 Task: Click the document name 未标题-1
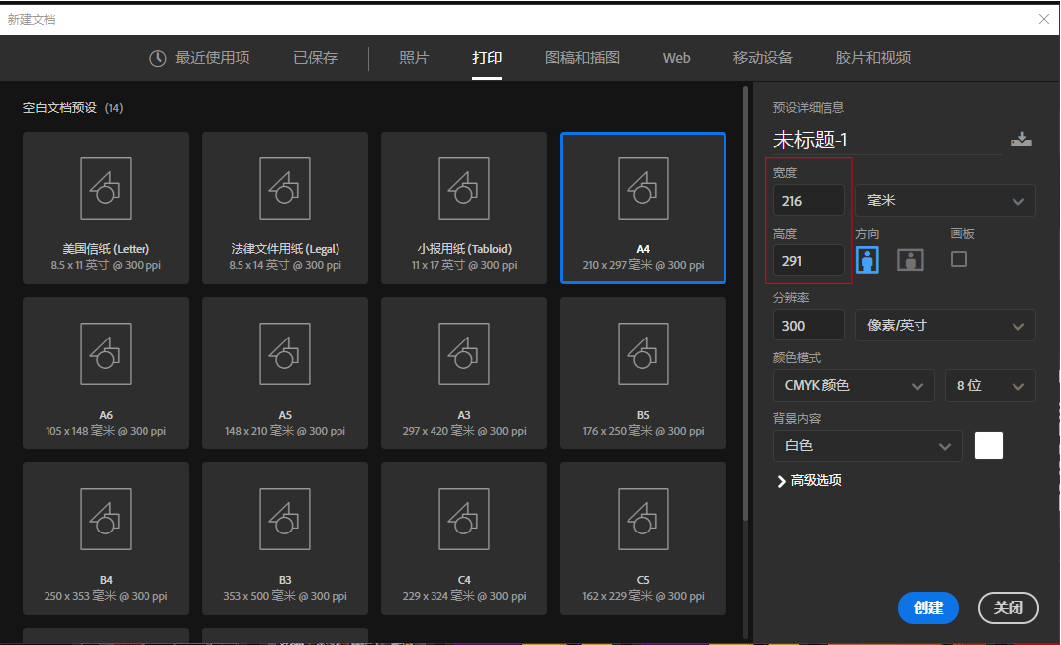click(810, 140)
